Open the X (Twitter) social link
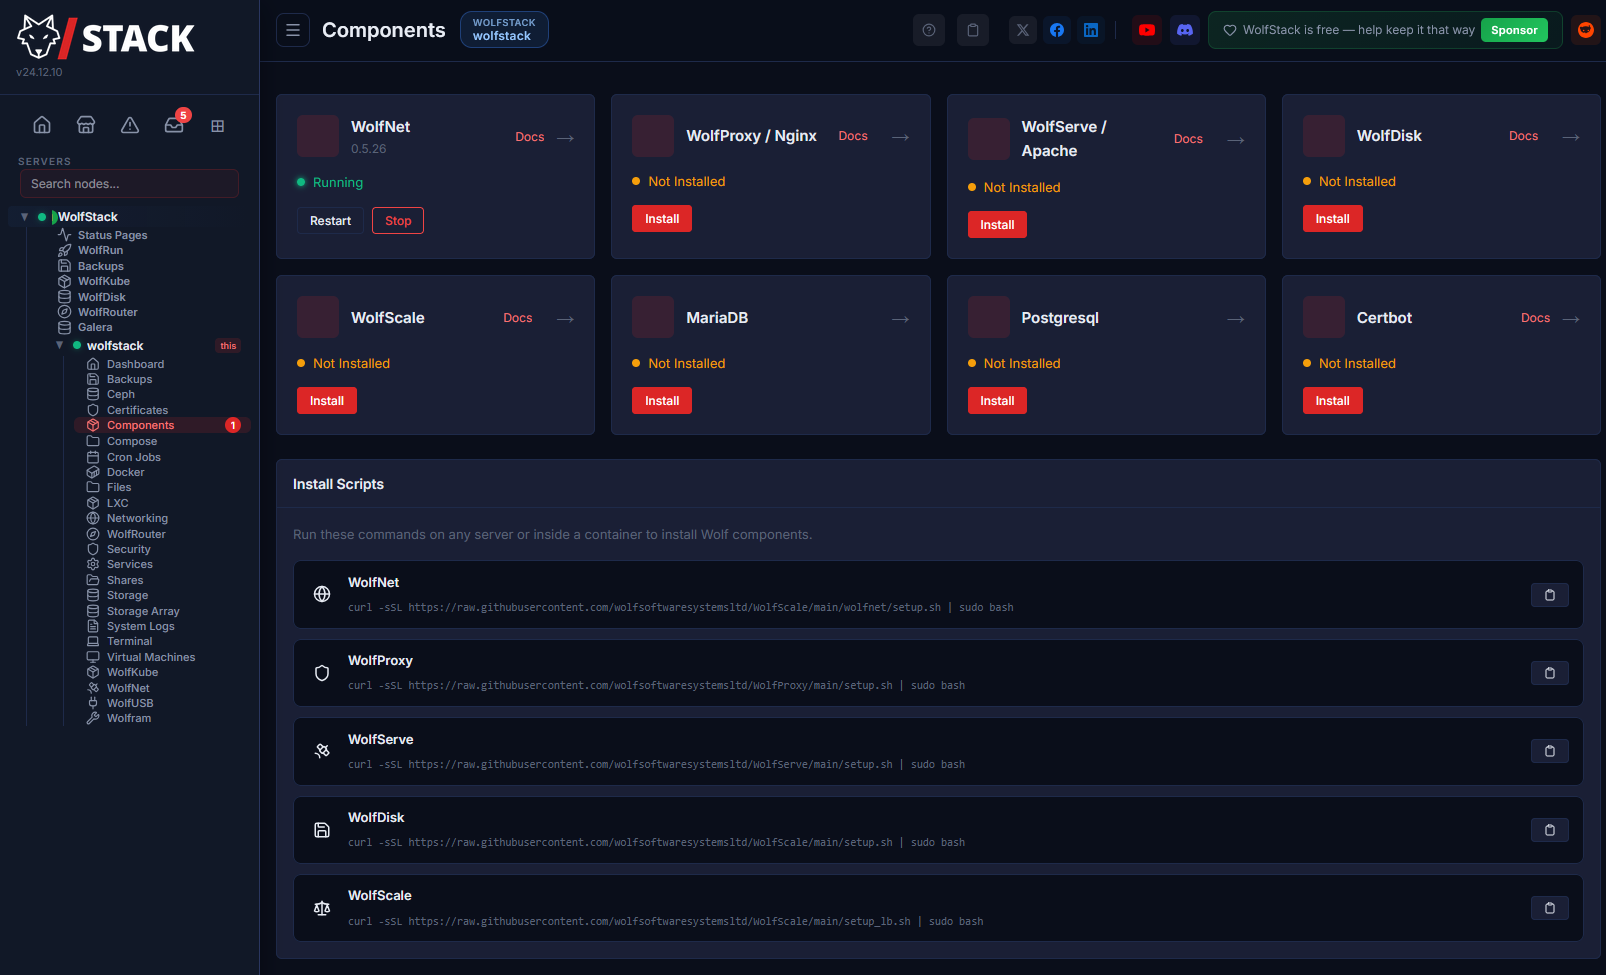This screenshot has height=975, width=1606. pyautogui.click(x=1023, y=30)
